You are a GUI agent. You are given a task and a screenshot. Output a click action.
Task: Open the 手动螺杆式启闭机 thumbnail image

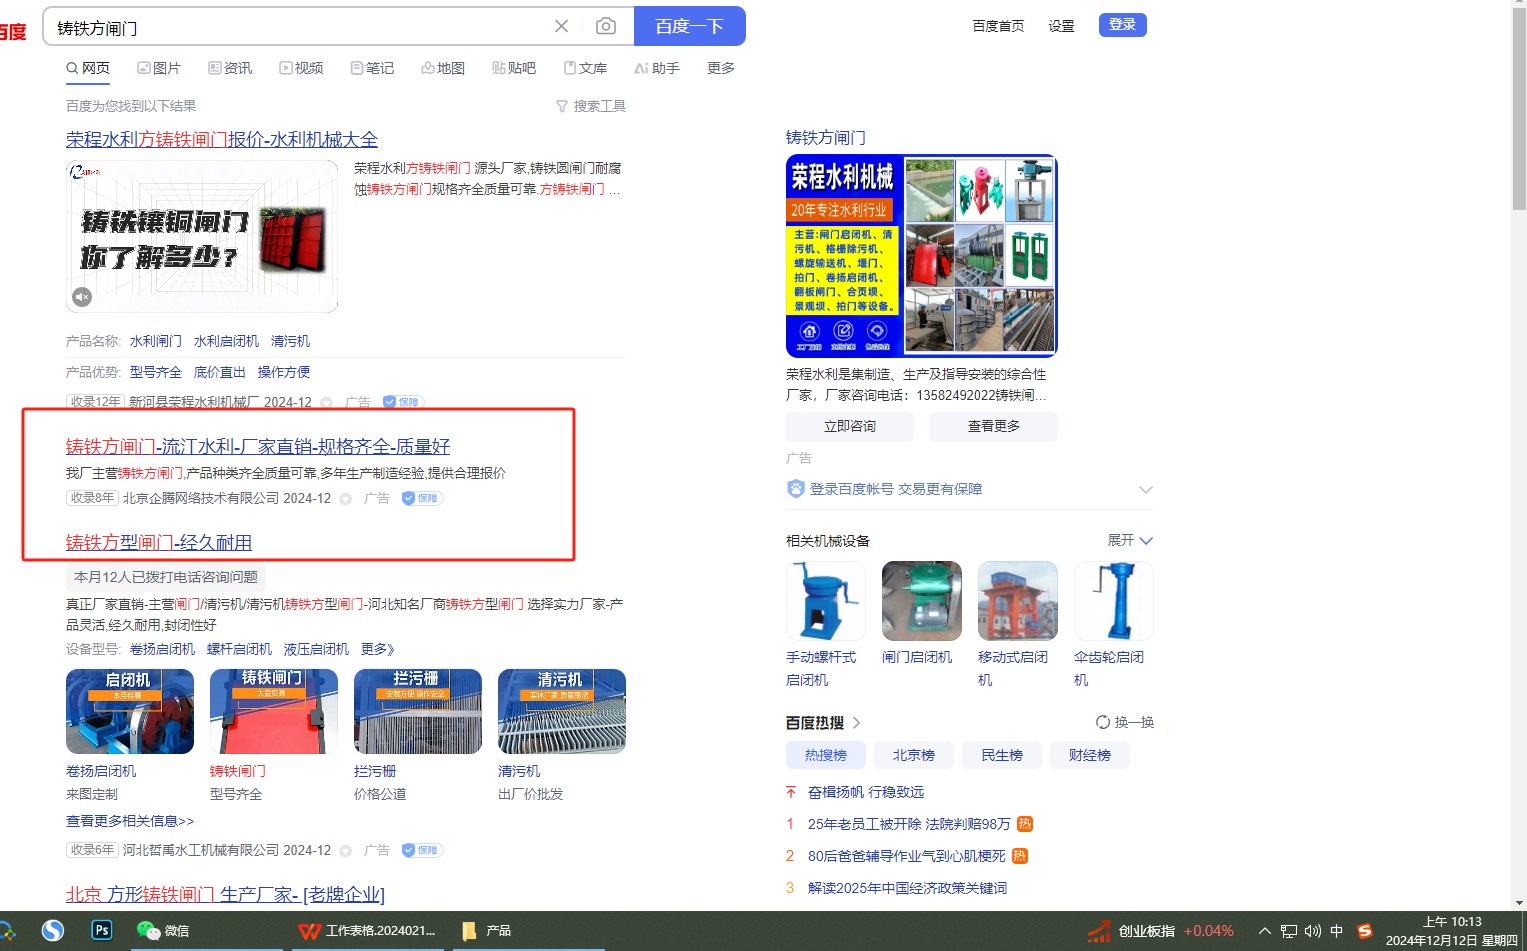[826, 600]
